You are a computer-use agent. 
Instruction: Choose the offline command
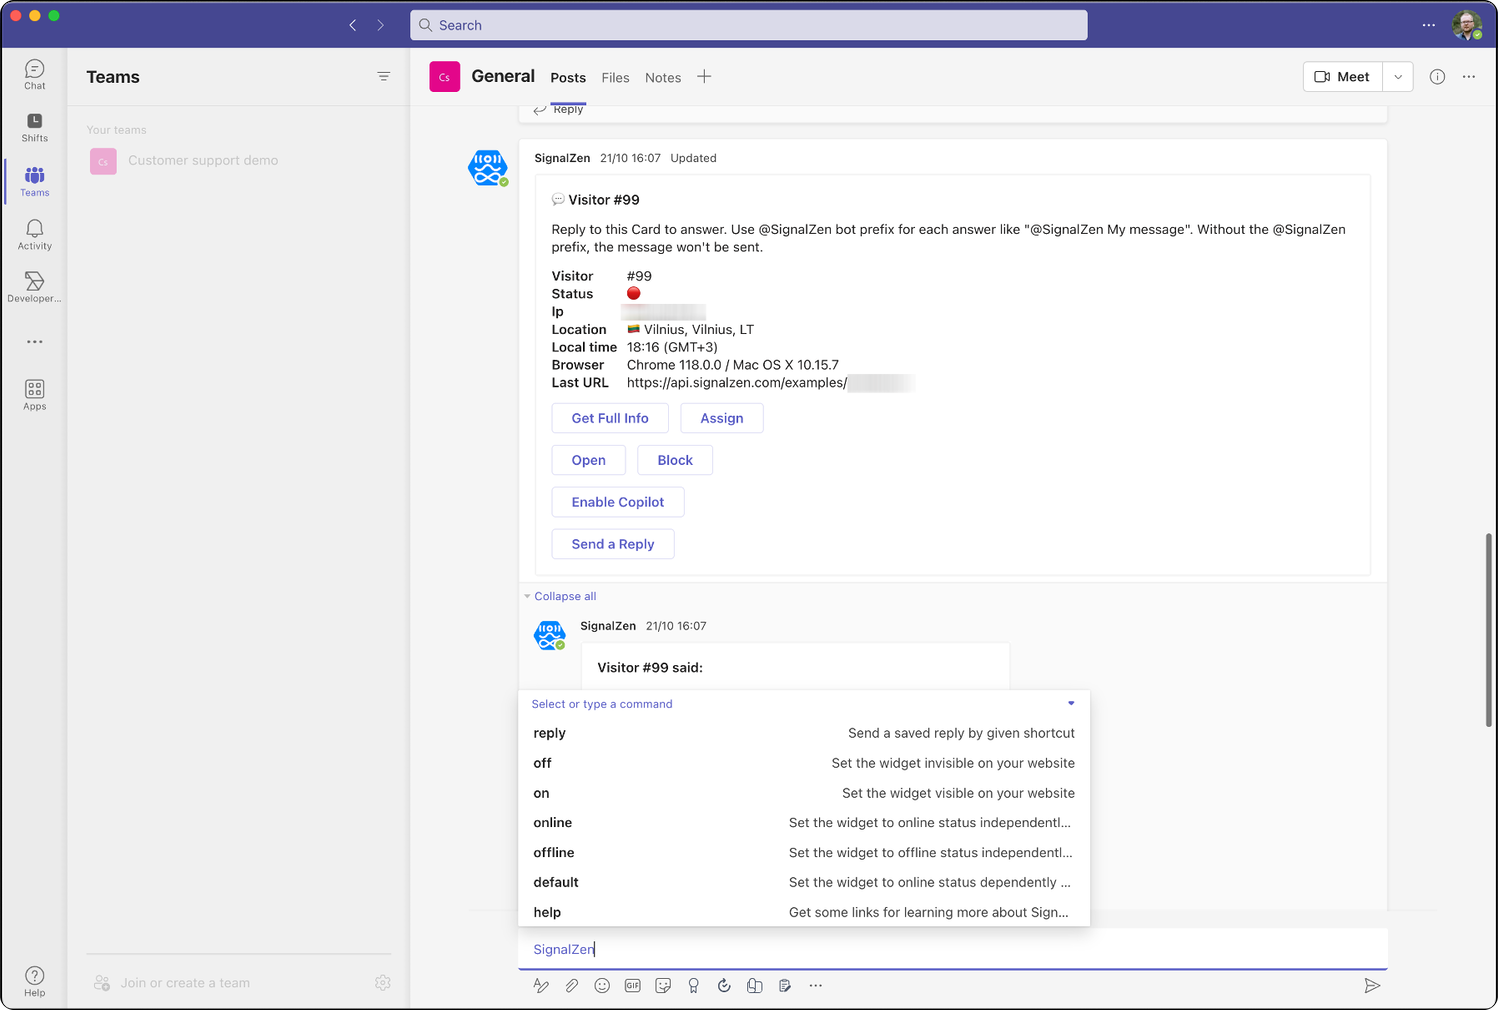tap(804, 852)
